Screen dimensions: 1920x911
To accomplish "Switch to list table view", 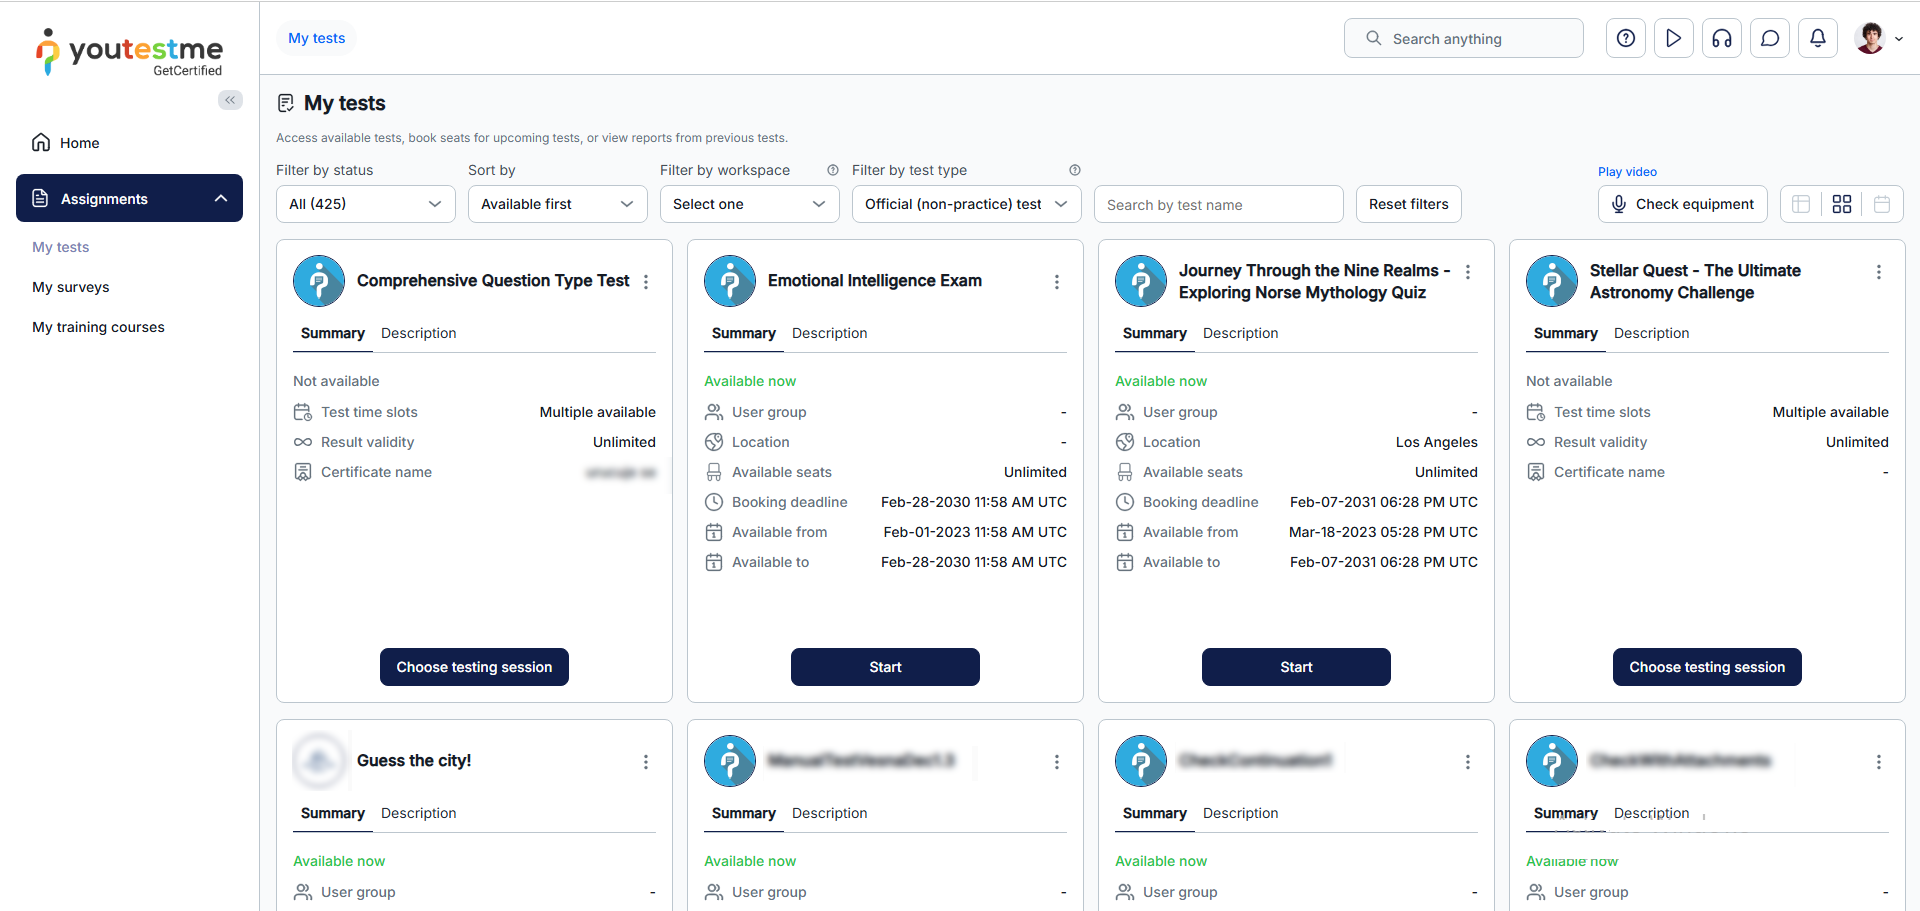I will [1801, 204].
